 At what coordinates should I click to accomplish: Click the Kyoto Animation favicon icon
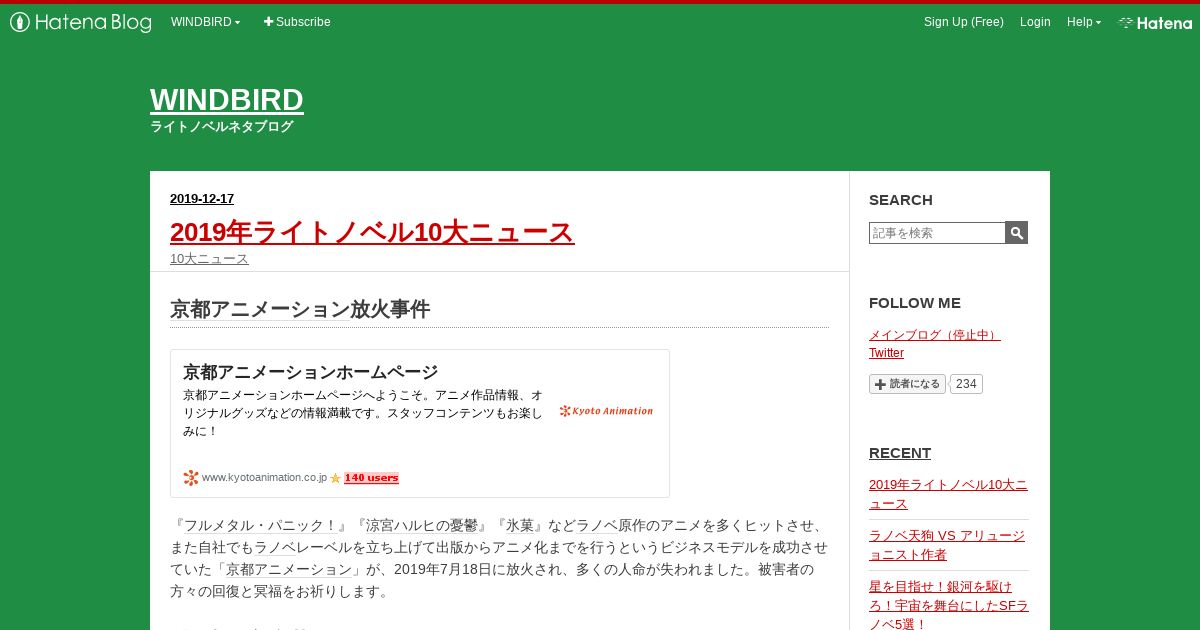click(191, 478)
